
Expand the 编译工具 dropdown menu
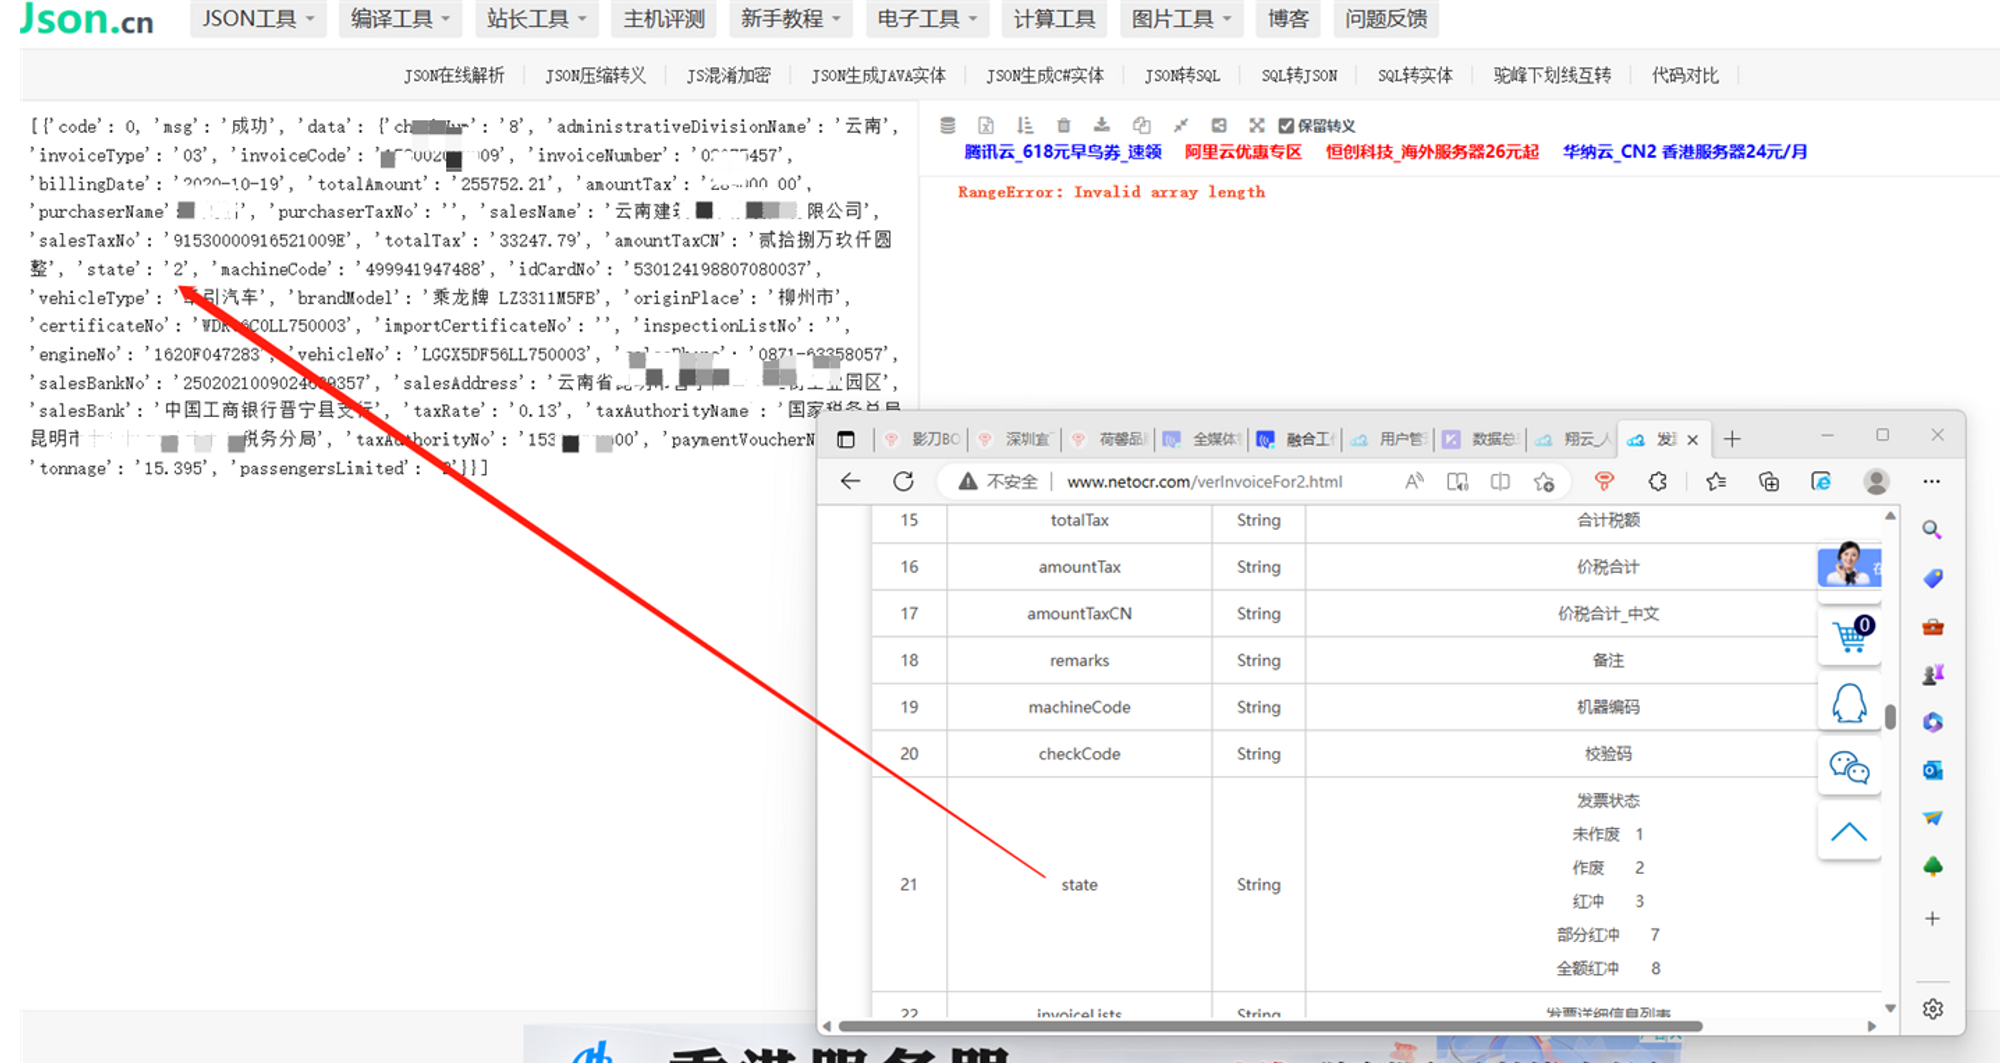400,19
